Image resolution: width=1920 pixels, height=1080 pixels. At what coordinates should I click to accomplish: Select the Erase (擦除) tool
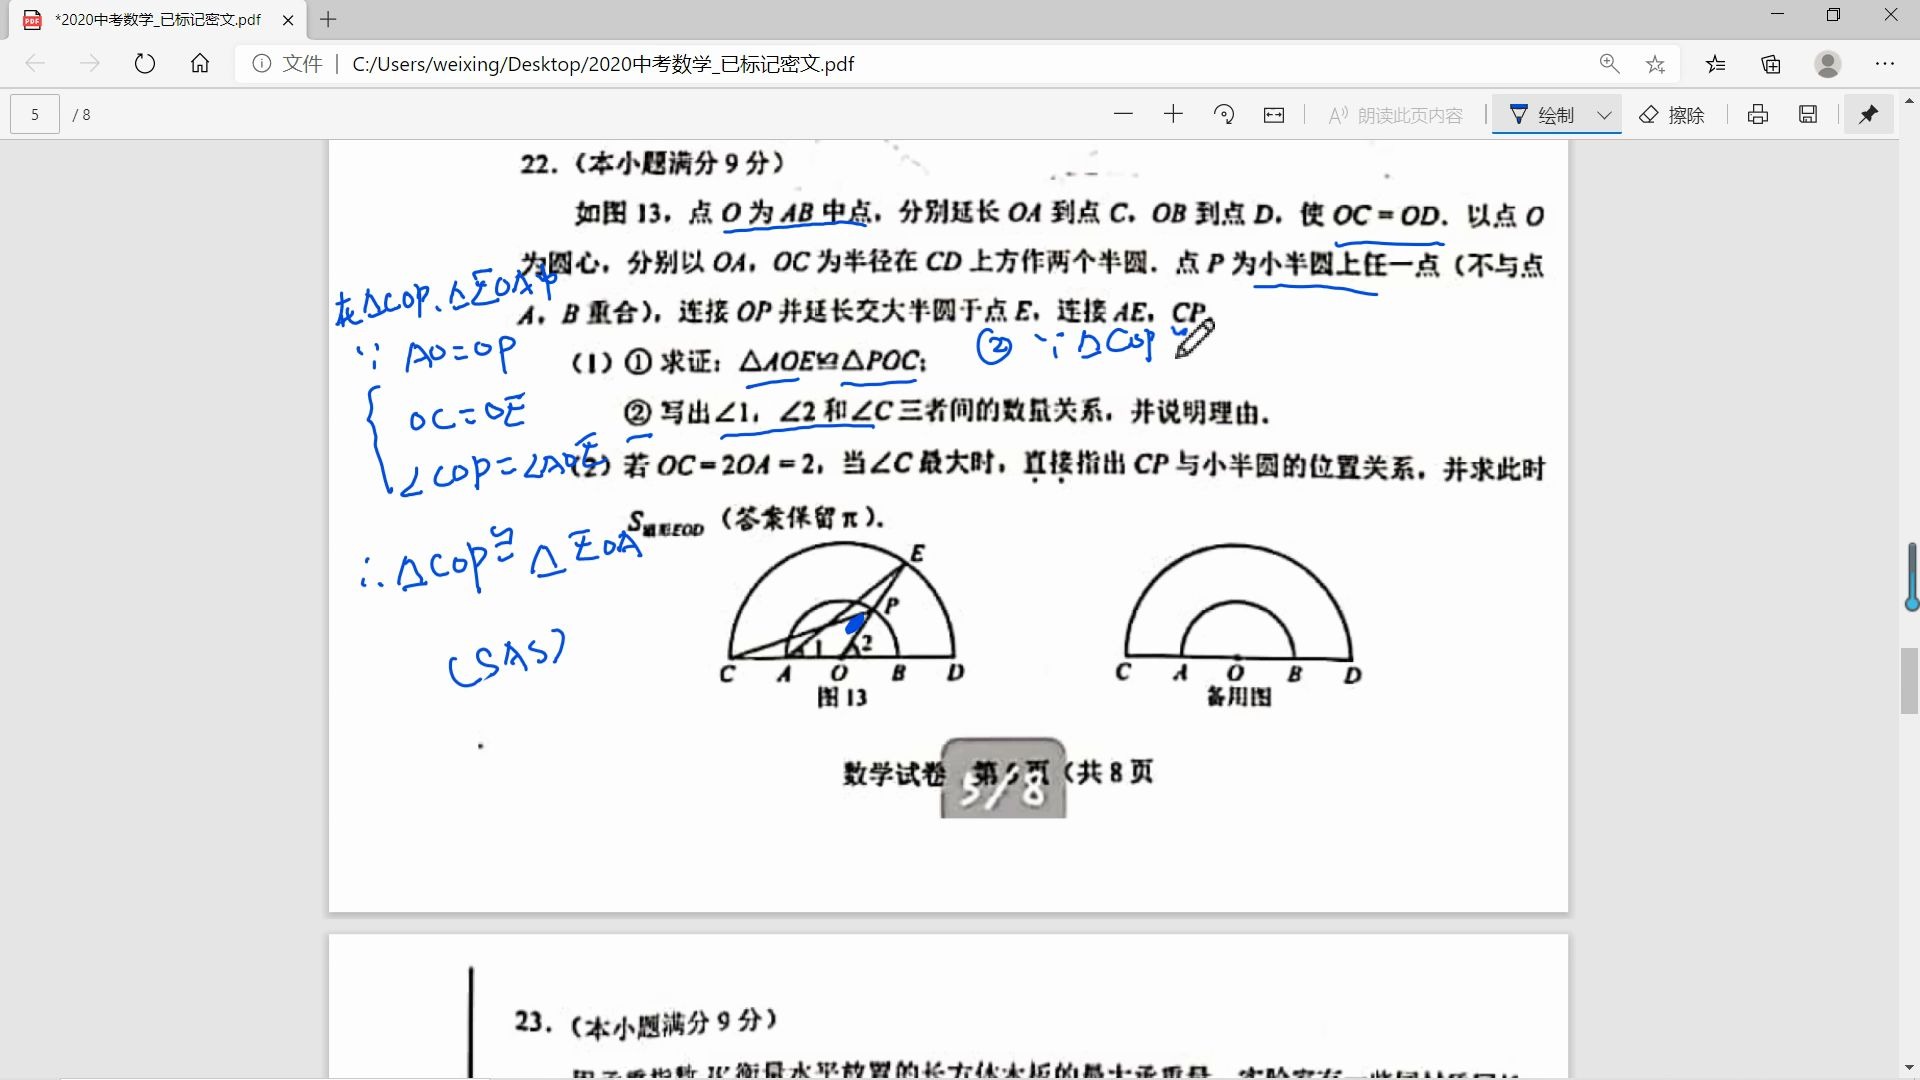(x=1672, y=114)
